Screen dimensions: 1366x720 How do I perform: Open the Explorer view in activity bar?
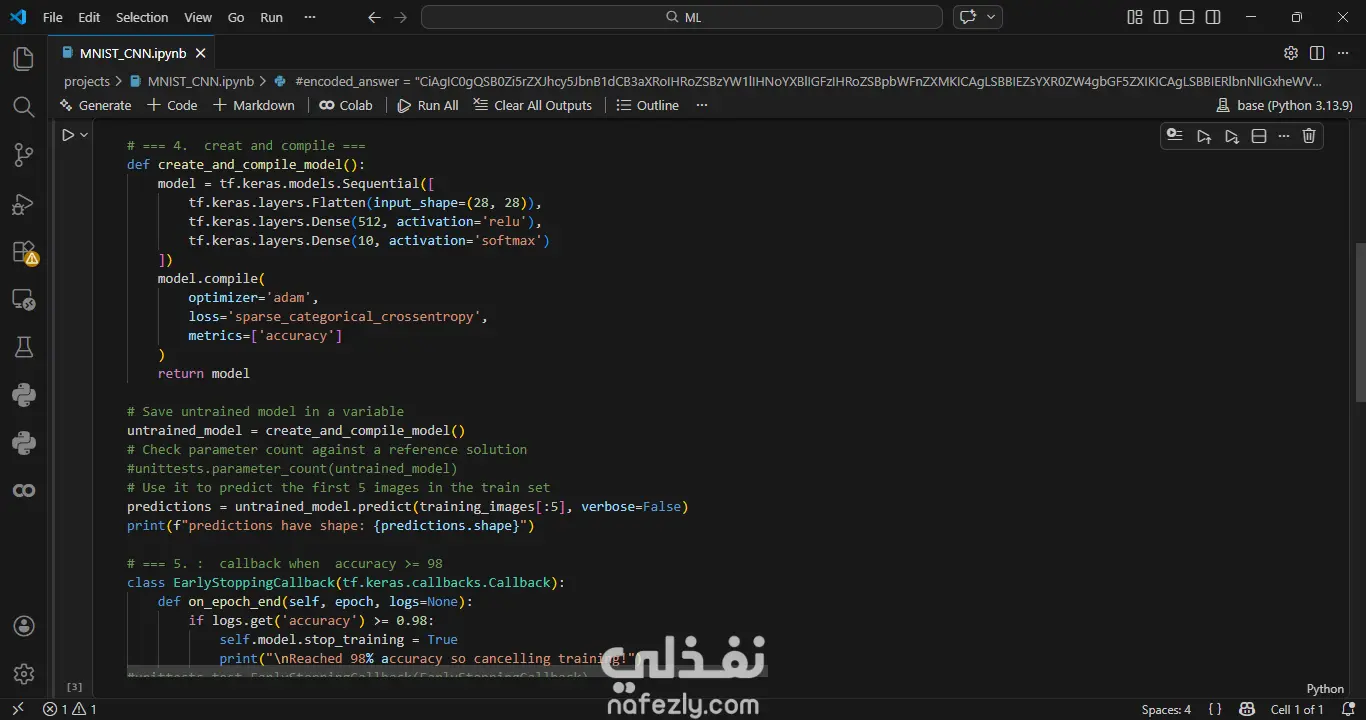click(x=24, y=59)
